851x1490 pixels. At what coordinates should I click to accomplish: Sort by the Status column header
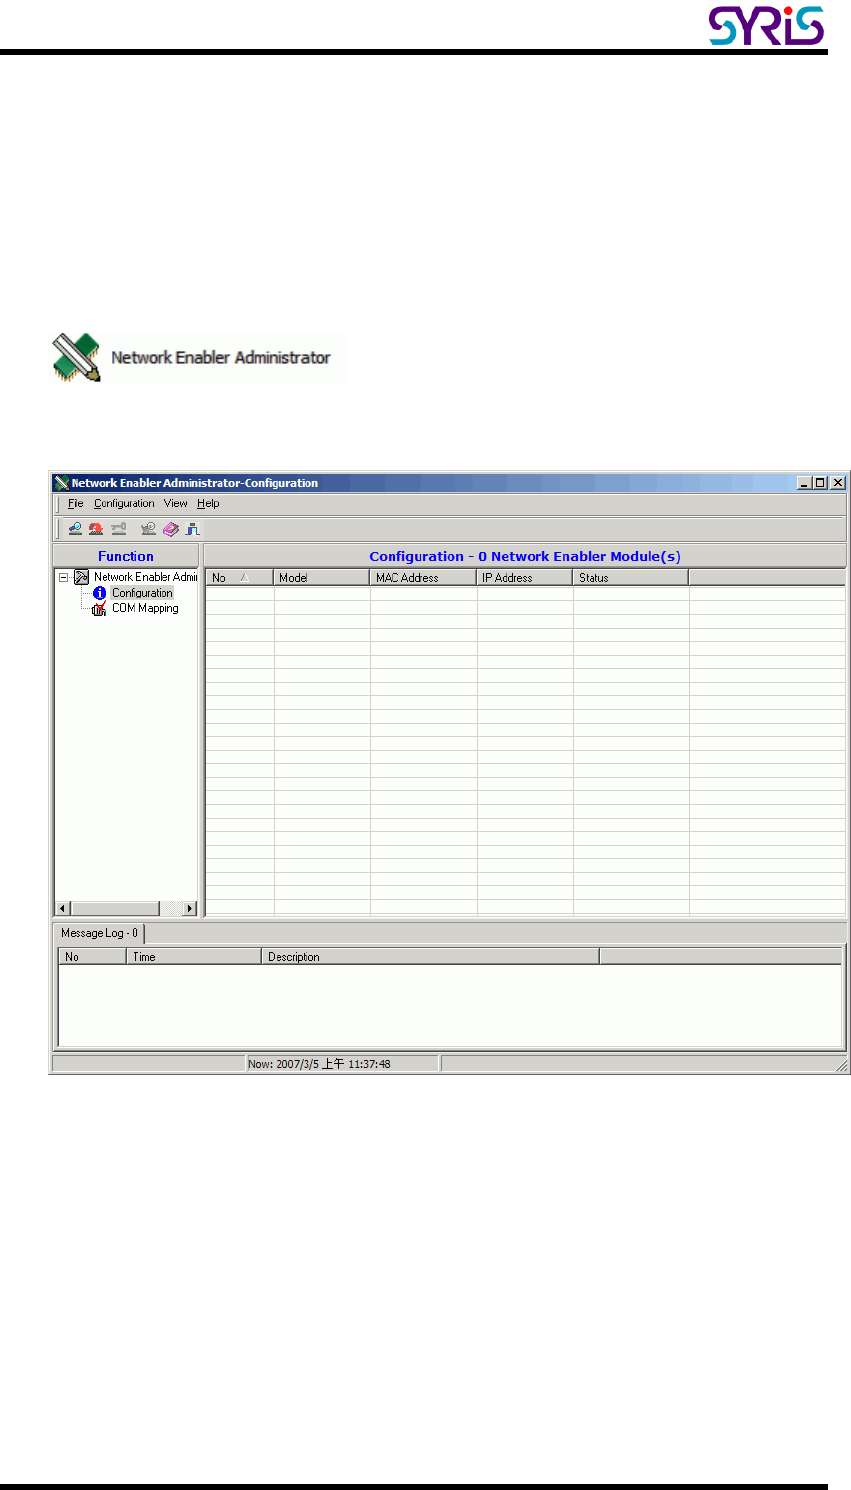point(630,578)
